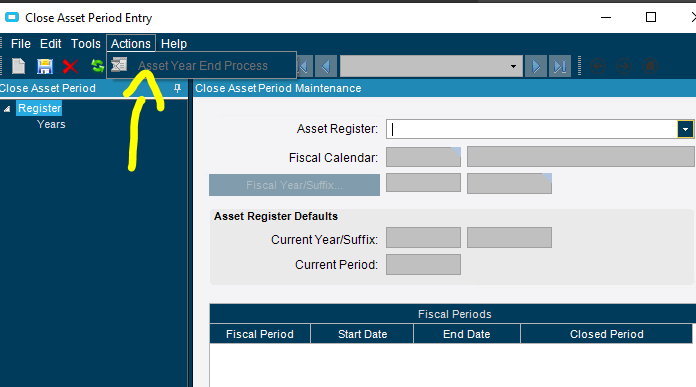Click into the Asset Register input field

click(x=532, y=129)
